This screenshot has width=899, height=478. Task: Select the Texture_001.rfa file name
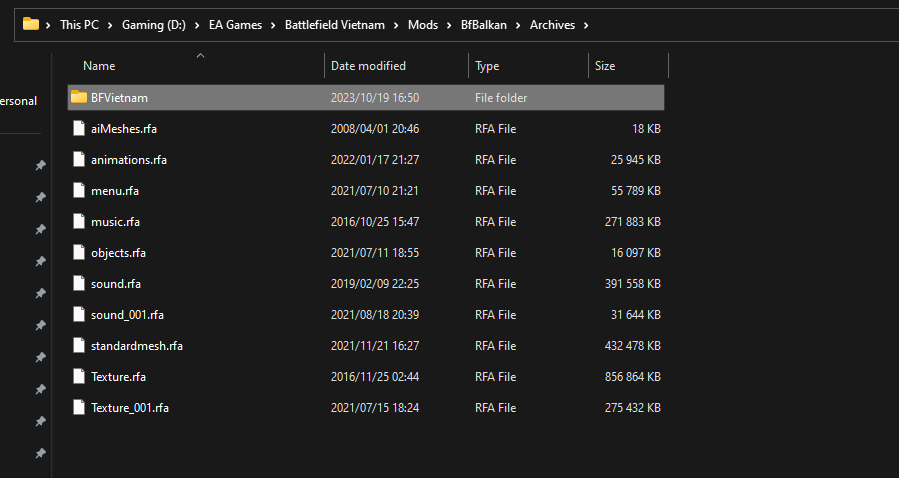pyautogui.click(x=127, y=408)
